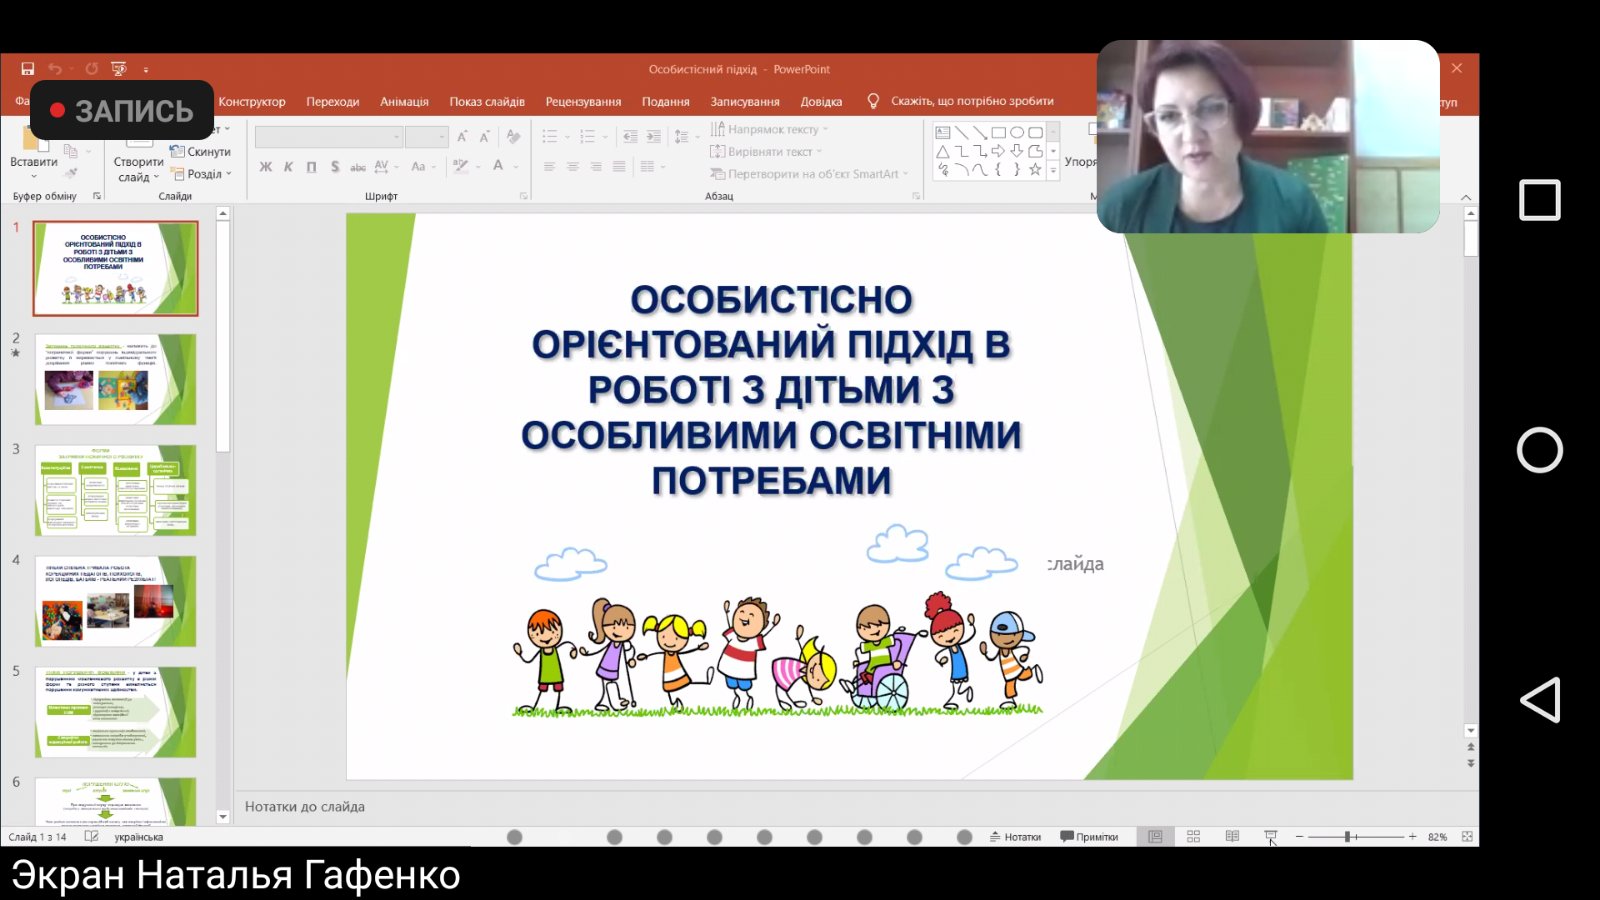This screenshot has width=1600, height=900.
Task: Open the font size combo box
Action: pyautogui.click(x=427, y=137)
